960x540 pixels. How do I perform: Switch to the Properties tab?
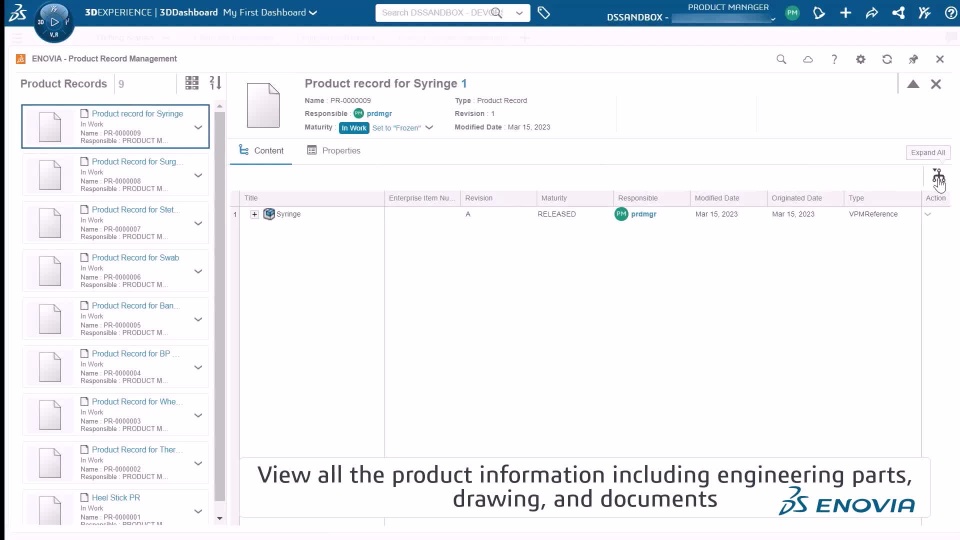pos(334,151)
